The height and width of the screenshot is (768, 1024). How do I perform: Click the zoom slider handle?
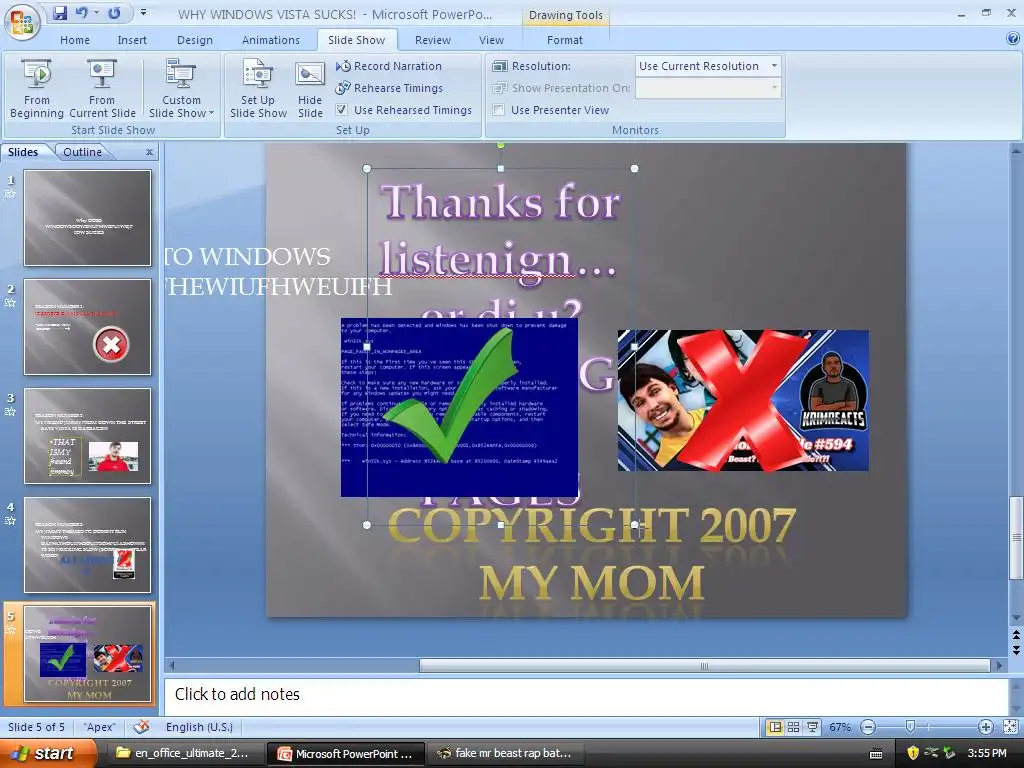click(x=910, y=727)
